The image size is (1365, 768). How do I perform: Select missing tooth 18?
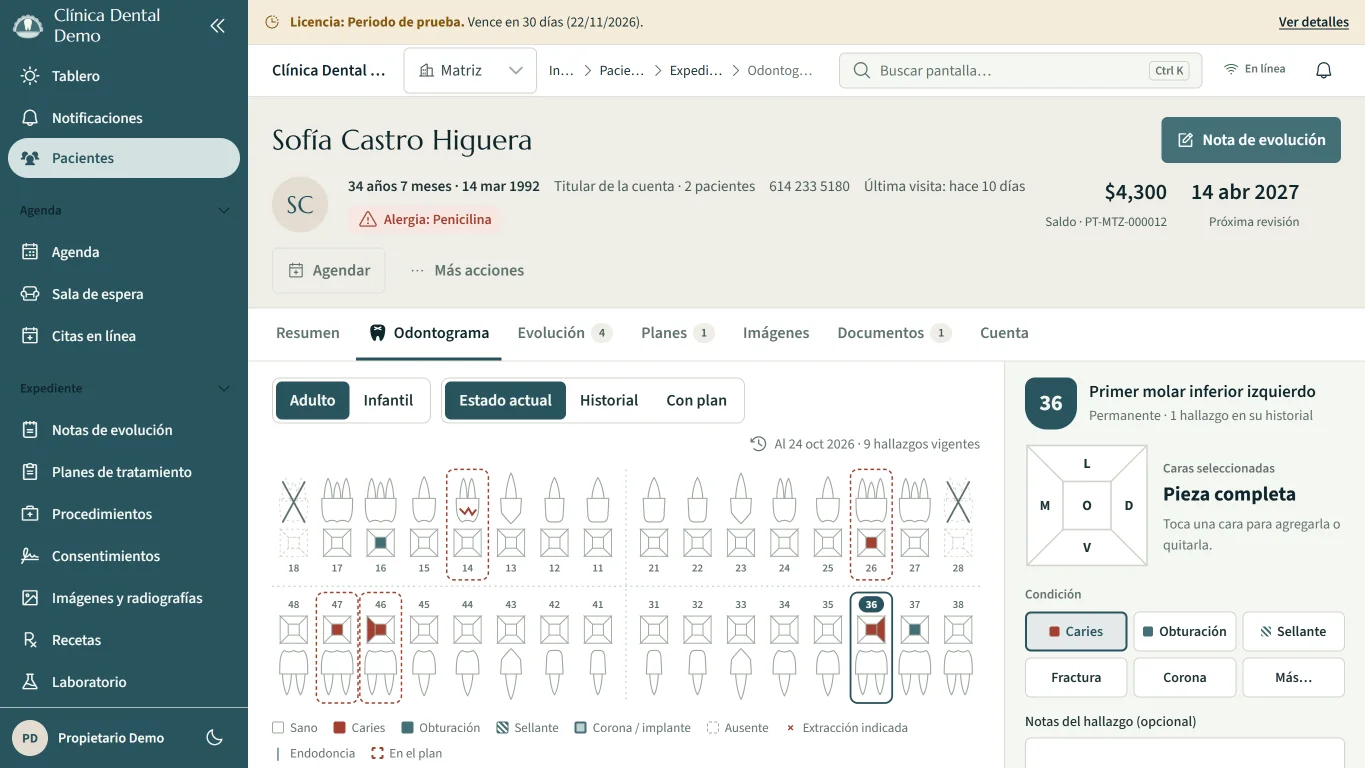(293, 524)
